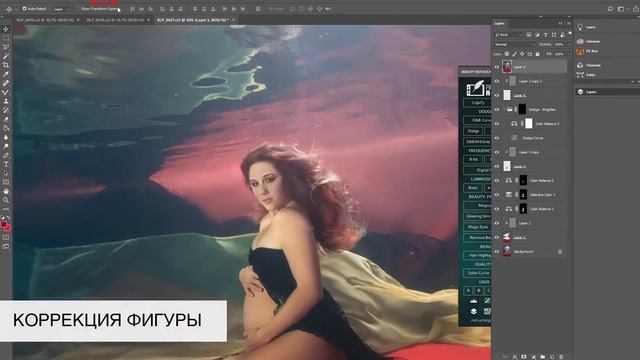Click the Opacity value field
The height and width of the screenshot is (360, 640).
559,44
